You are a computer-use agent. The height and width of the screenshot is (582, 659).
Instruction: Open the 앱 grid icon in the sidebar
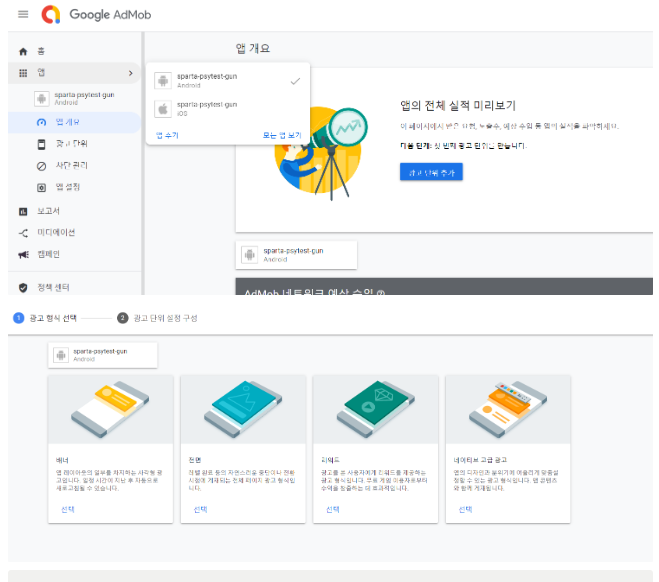23,73
